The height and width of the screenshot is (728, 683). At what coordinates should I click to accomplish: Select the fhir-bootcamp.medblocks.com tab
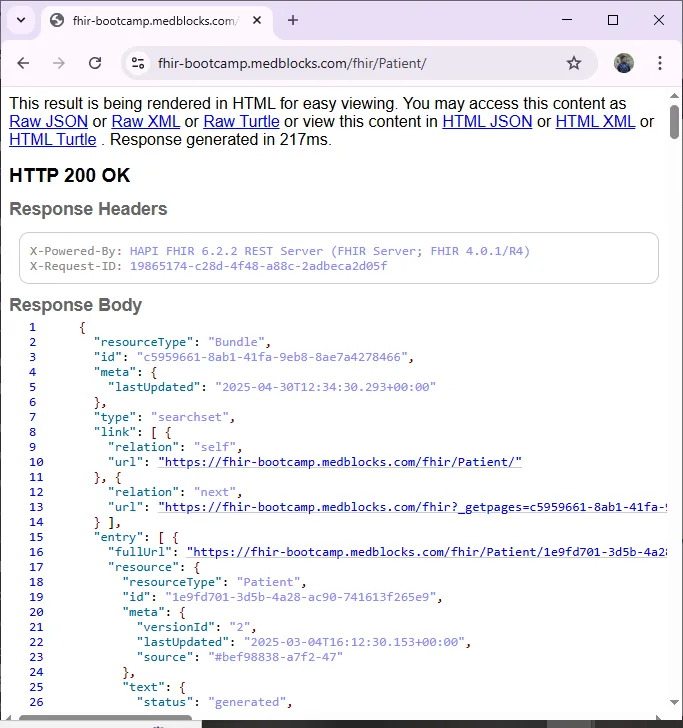click(150, 20)
